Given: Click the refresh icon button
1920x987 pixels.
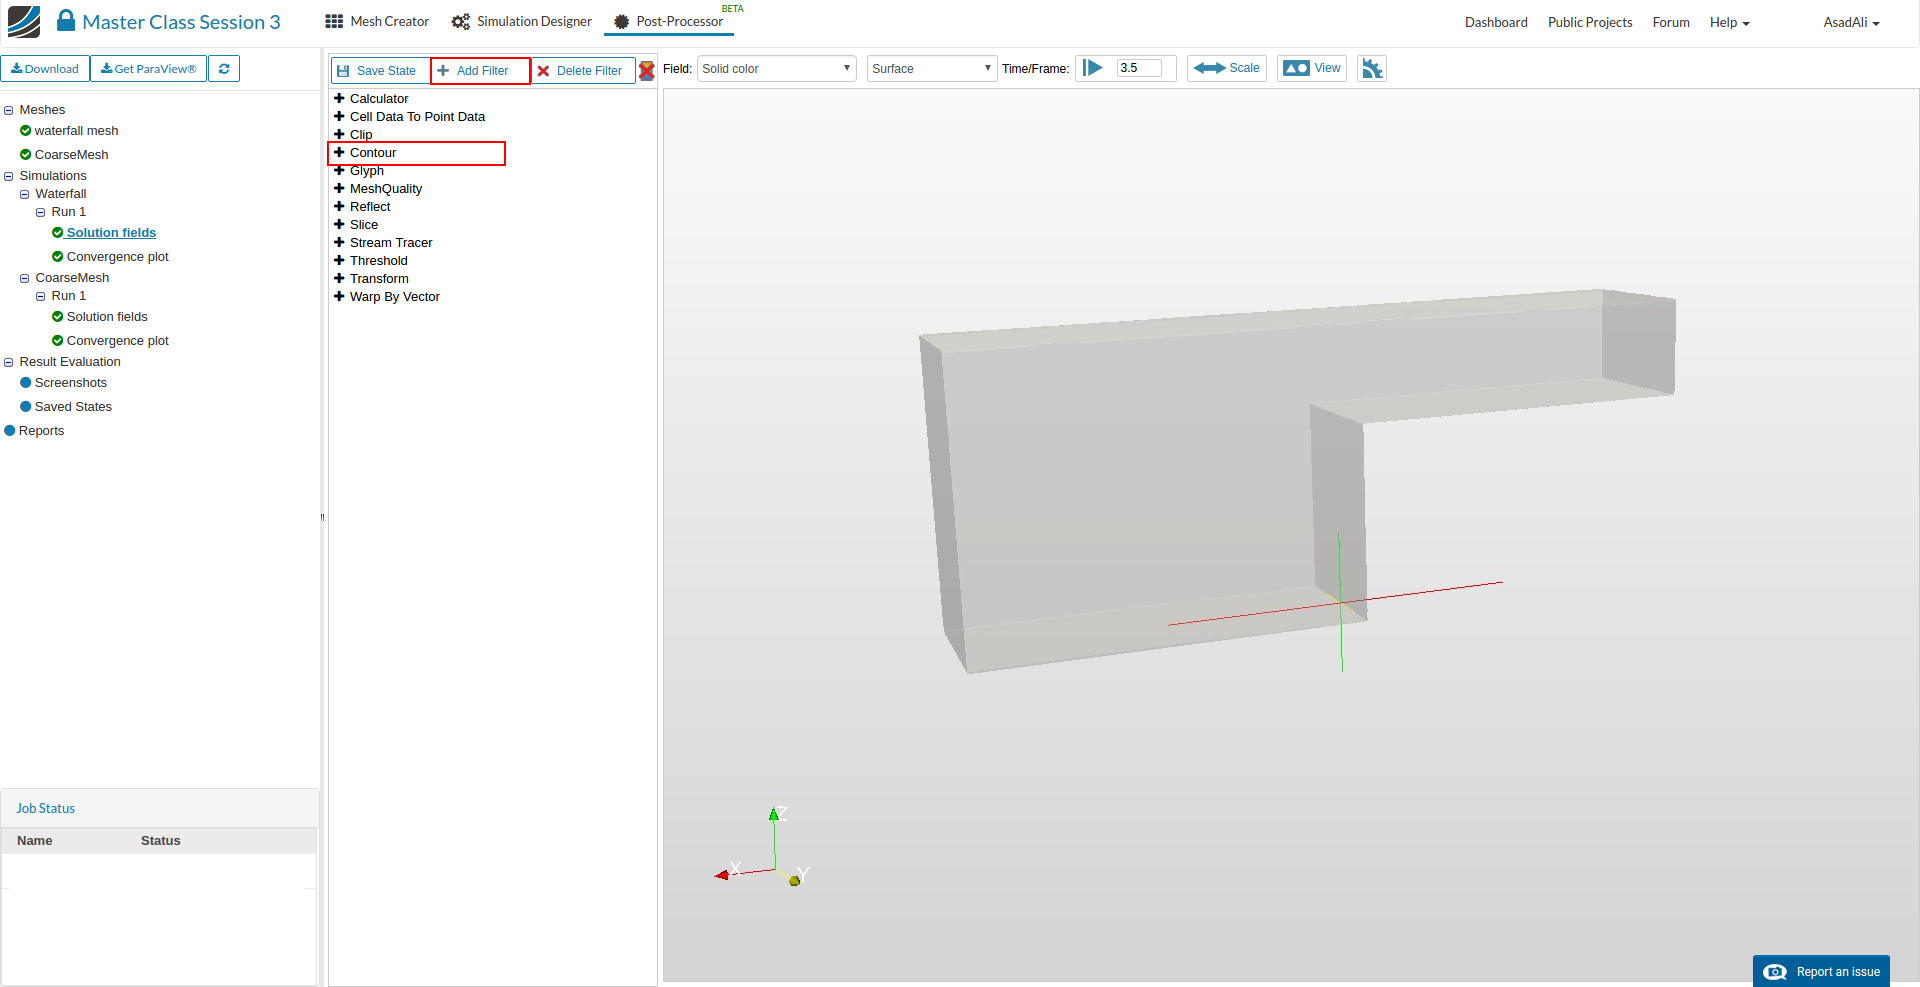Looking at the screenshot, I should [x=224, y=69].
